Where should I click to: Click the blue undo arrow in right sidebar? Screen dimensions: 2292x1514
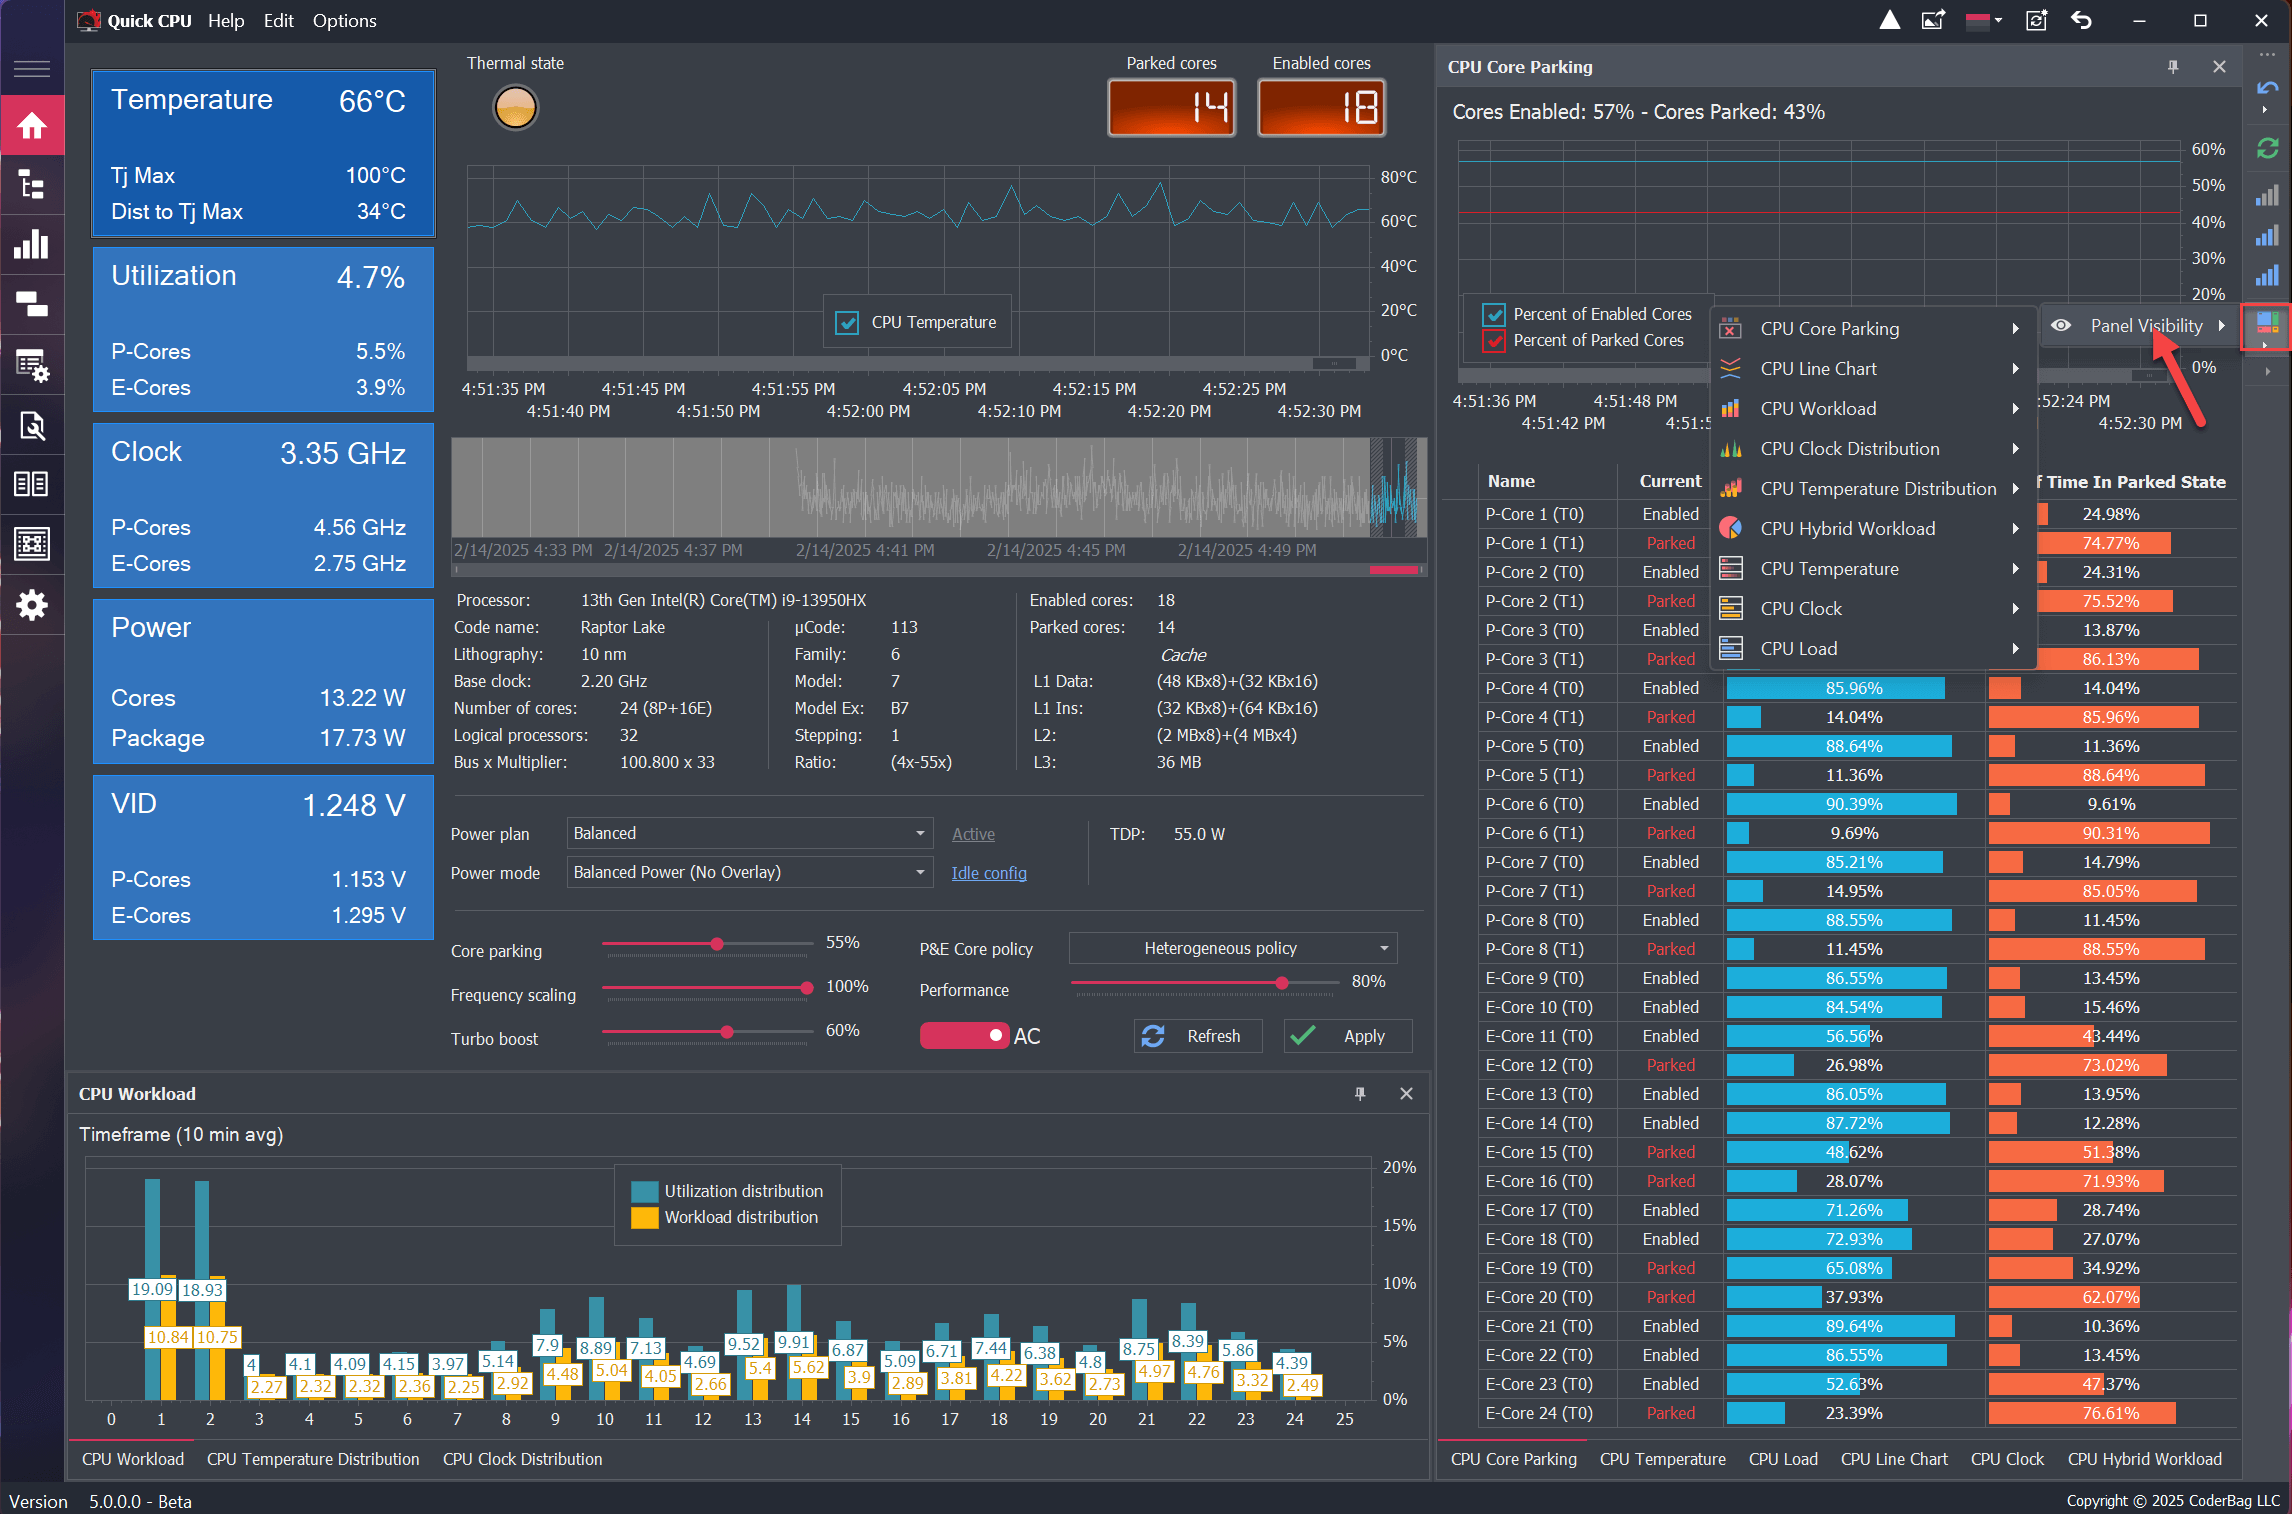tap(2268, 88)
